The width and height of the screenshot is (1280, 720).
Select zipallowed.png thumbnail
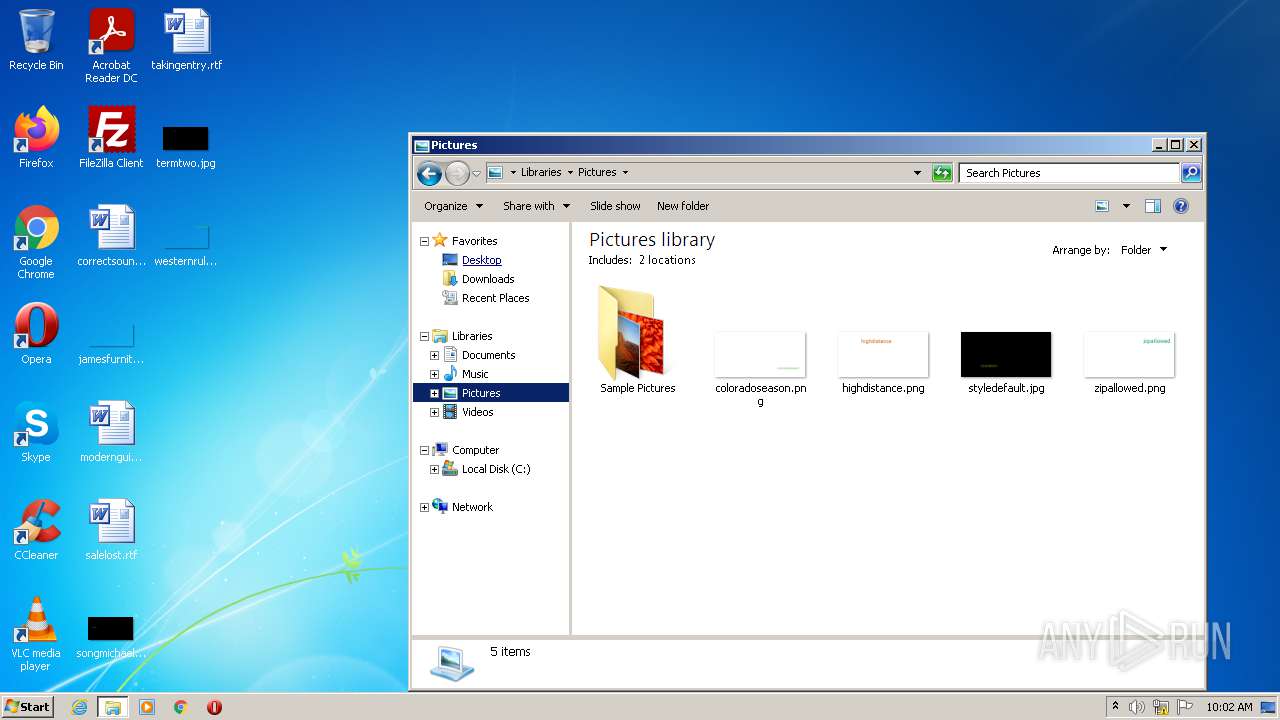tap(1130, 362)
